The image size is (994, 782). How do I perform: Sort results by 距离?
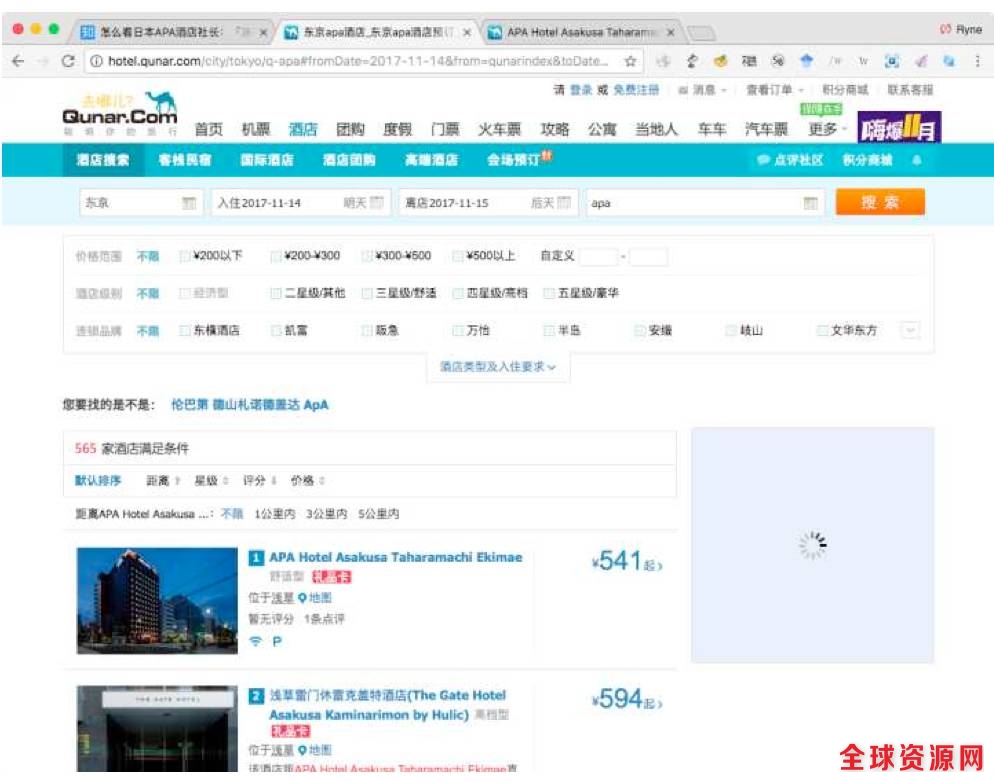point(164,481)
